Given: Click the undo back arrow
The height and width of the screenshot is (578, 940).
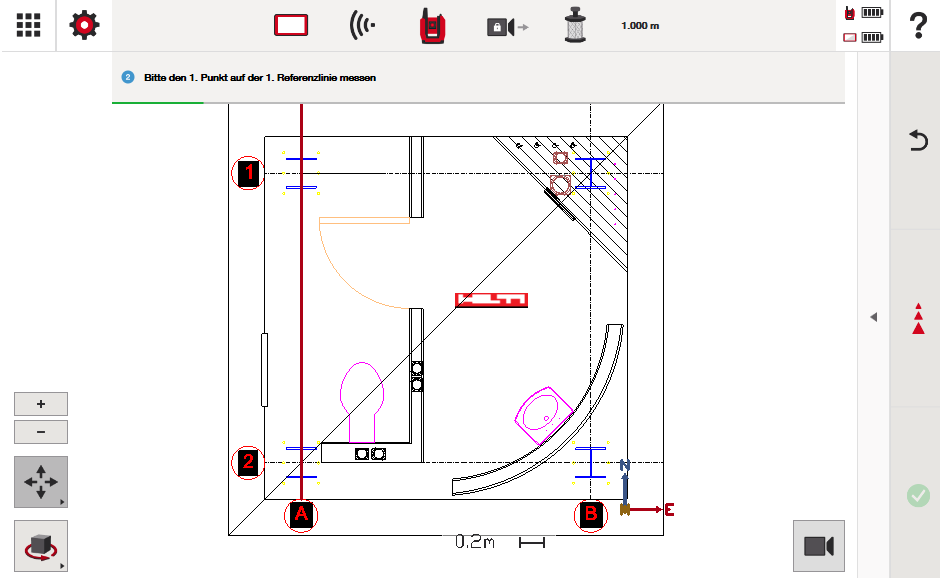Looking at the screenshot, I should 917,141.
